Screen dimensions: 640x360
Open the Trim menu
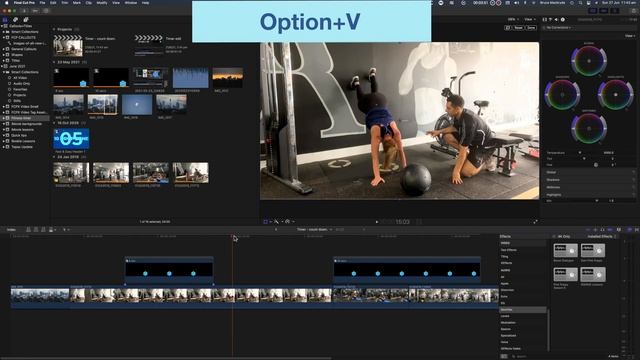point(64,3)
